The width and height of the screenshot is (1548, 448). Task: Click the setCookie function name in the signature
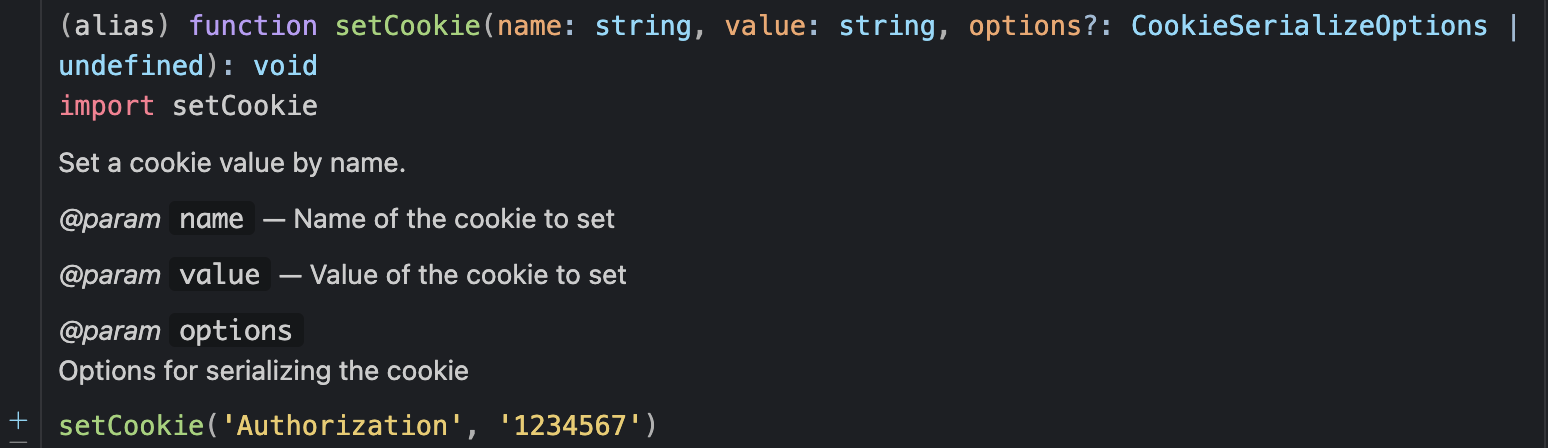tap(408, 25)
